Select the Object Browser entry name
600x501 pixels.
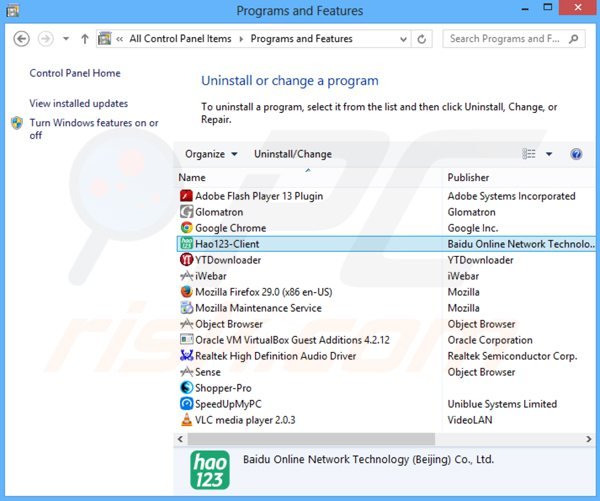click(x=229, y=324)
